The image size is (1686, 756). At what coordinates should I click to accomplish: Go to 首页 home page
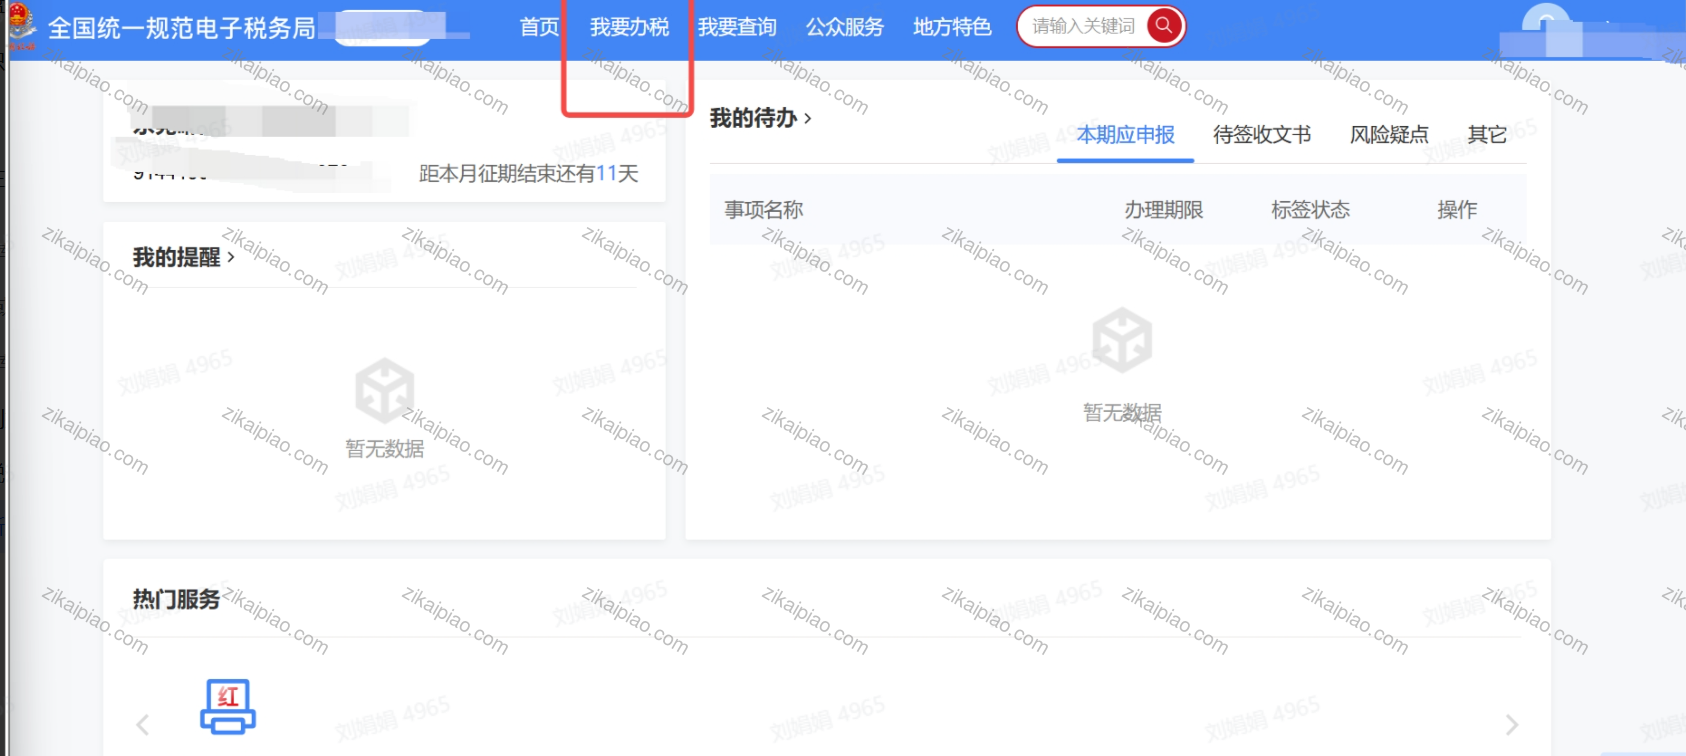tap(539, 27)
